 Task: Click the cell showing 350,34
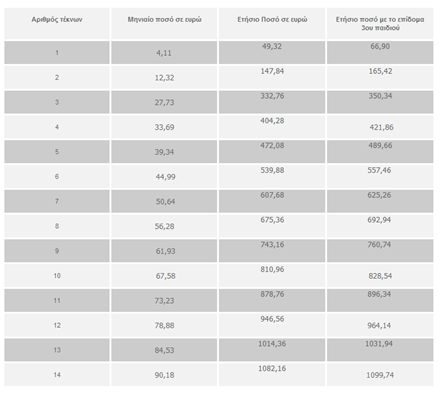click(380, 102)
